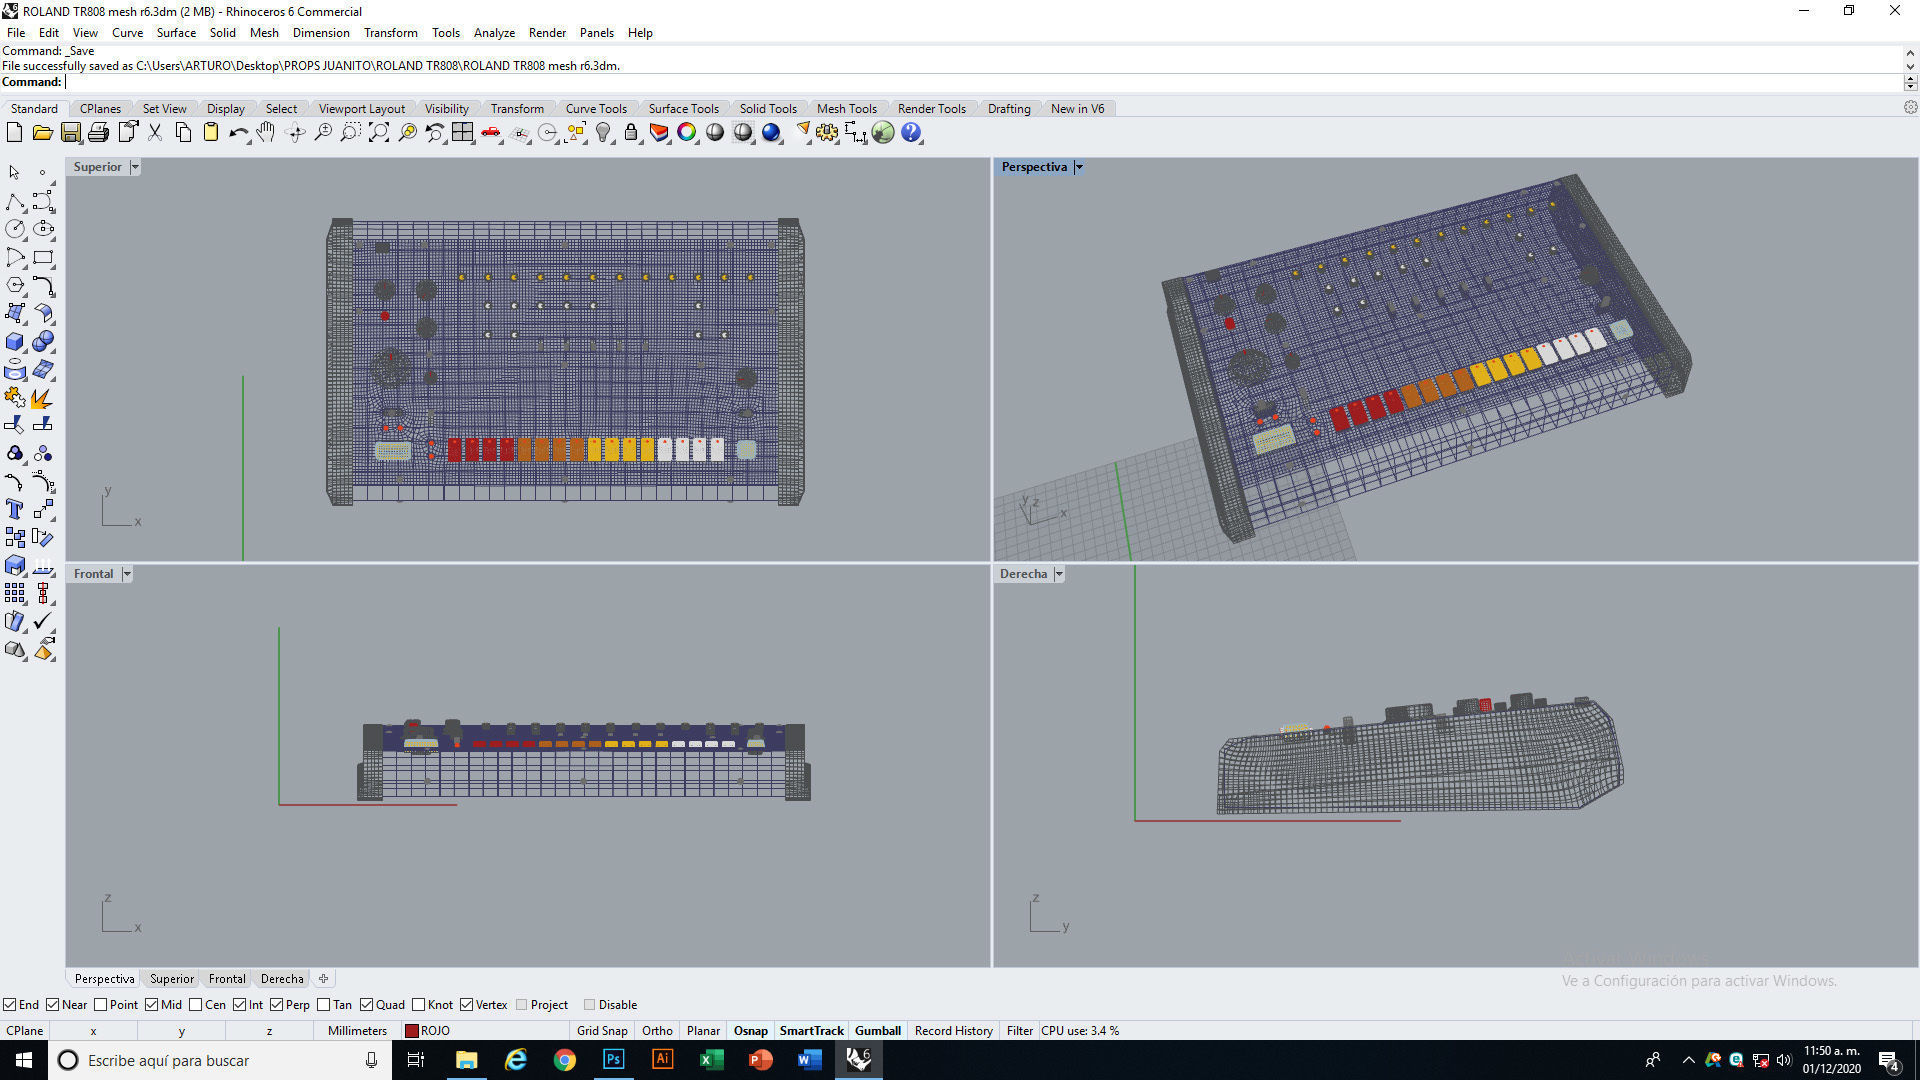Click the red car Named Views icon
The width and height of the screenshot is (1920, 1080).
click(x=491, y=133)
